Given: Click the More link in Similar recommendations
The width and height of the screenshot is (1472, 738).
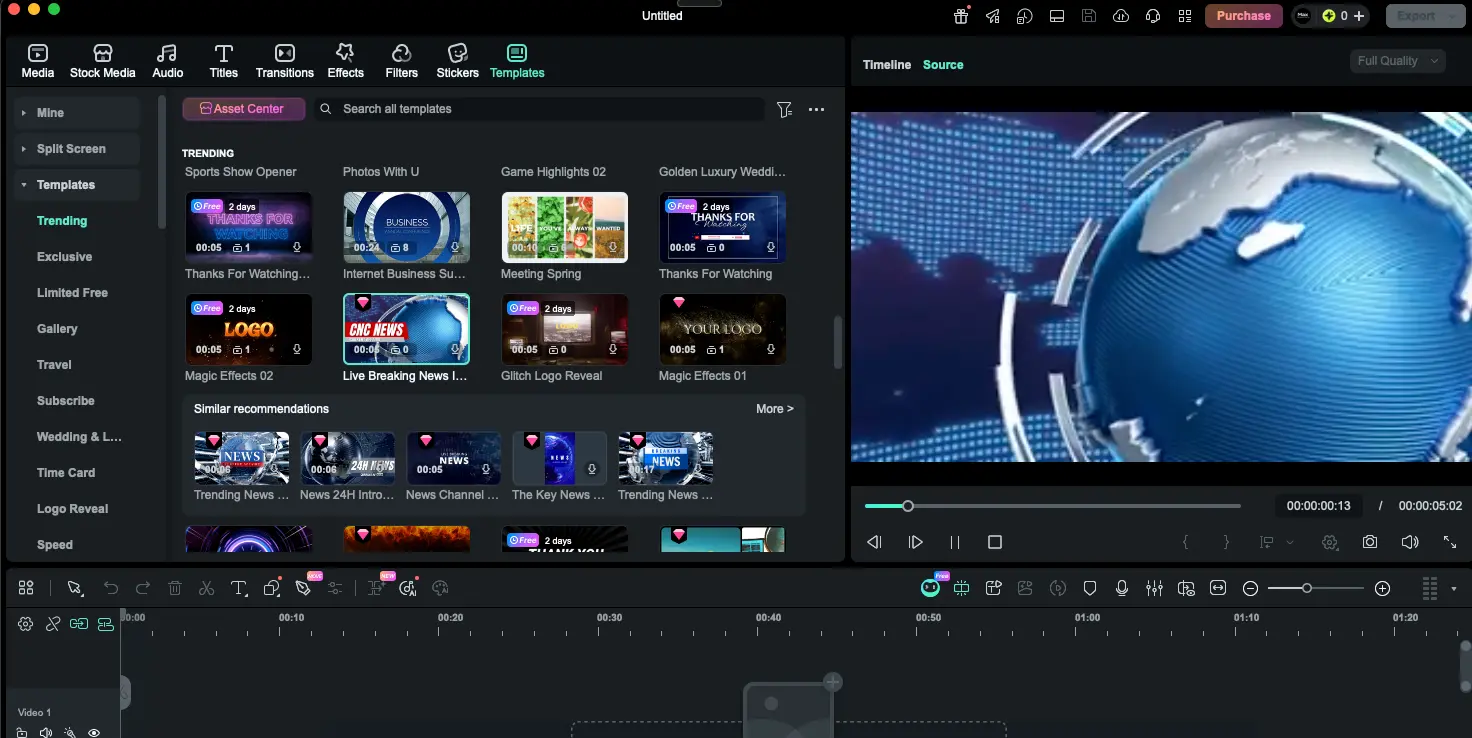Looking at the screenshot, I should click(774, 409).
